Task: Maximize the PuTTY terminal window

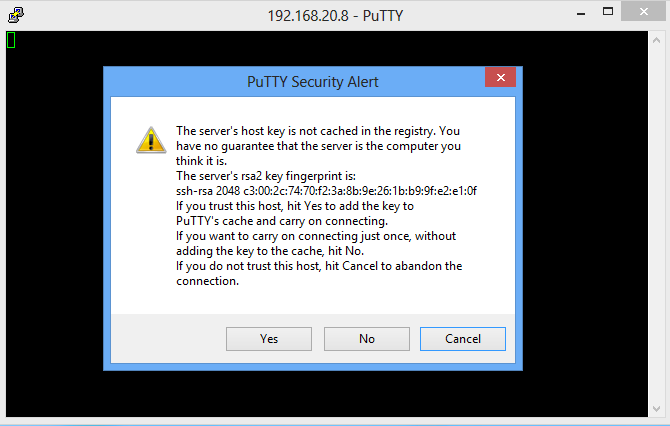Action: pos(608,12)
